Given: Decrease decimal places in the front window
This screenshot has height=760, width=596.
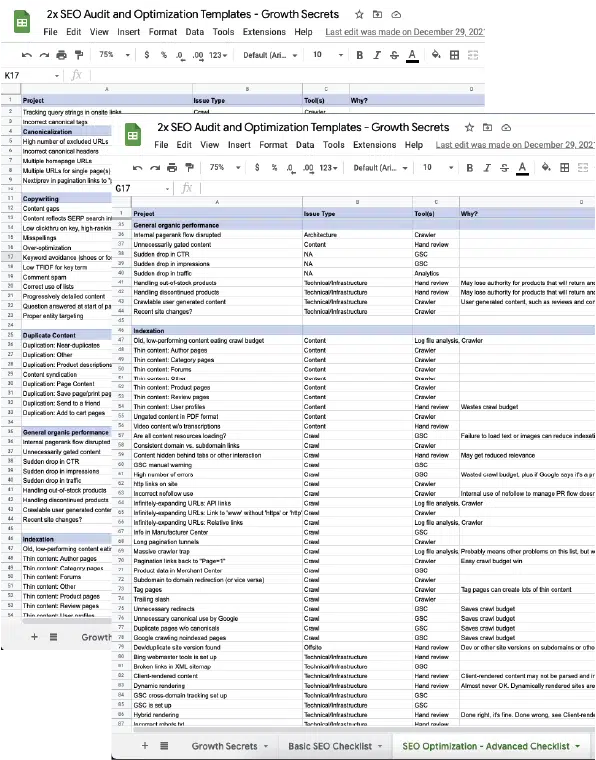Looking at the screenshot, I should pyautogui.click(x=291, y=168).
